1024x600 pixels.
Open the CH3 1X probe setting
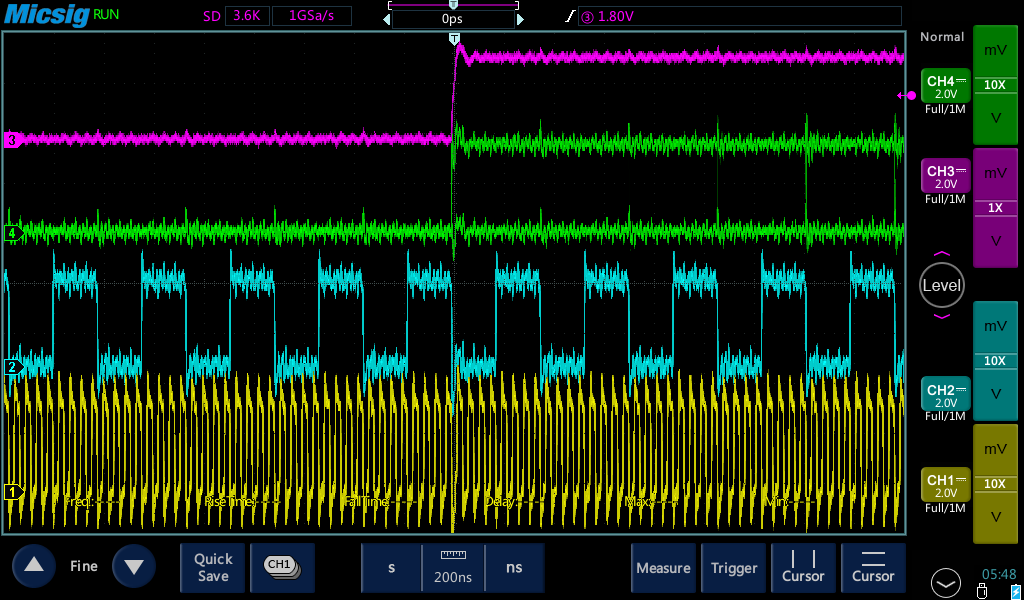tap(995, 208)
